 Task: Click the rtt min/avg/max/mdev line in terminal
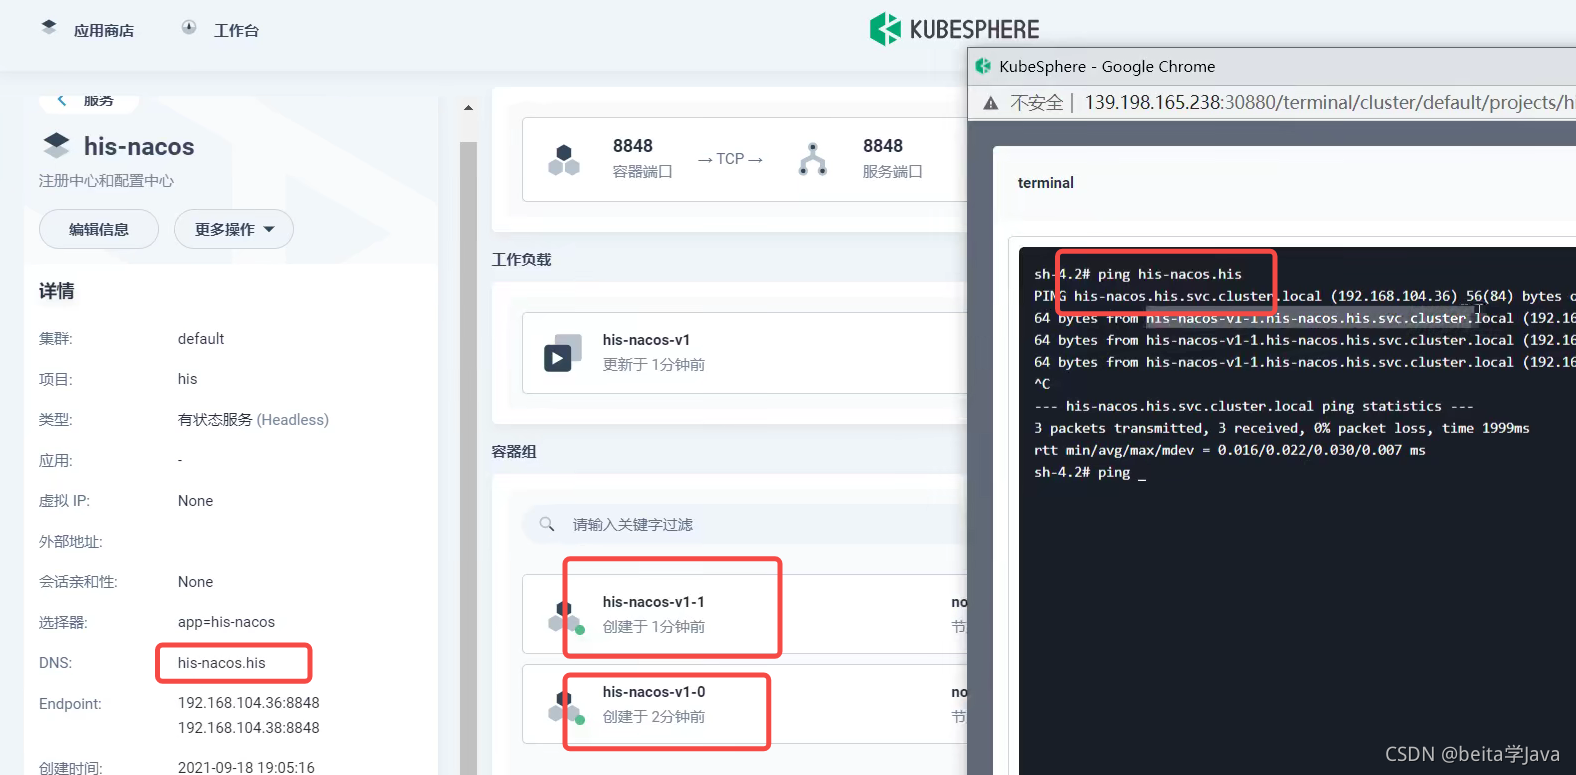click(1229, 450)
